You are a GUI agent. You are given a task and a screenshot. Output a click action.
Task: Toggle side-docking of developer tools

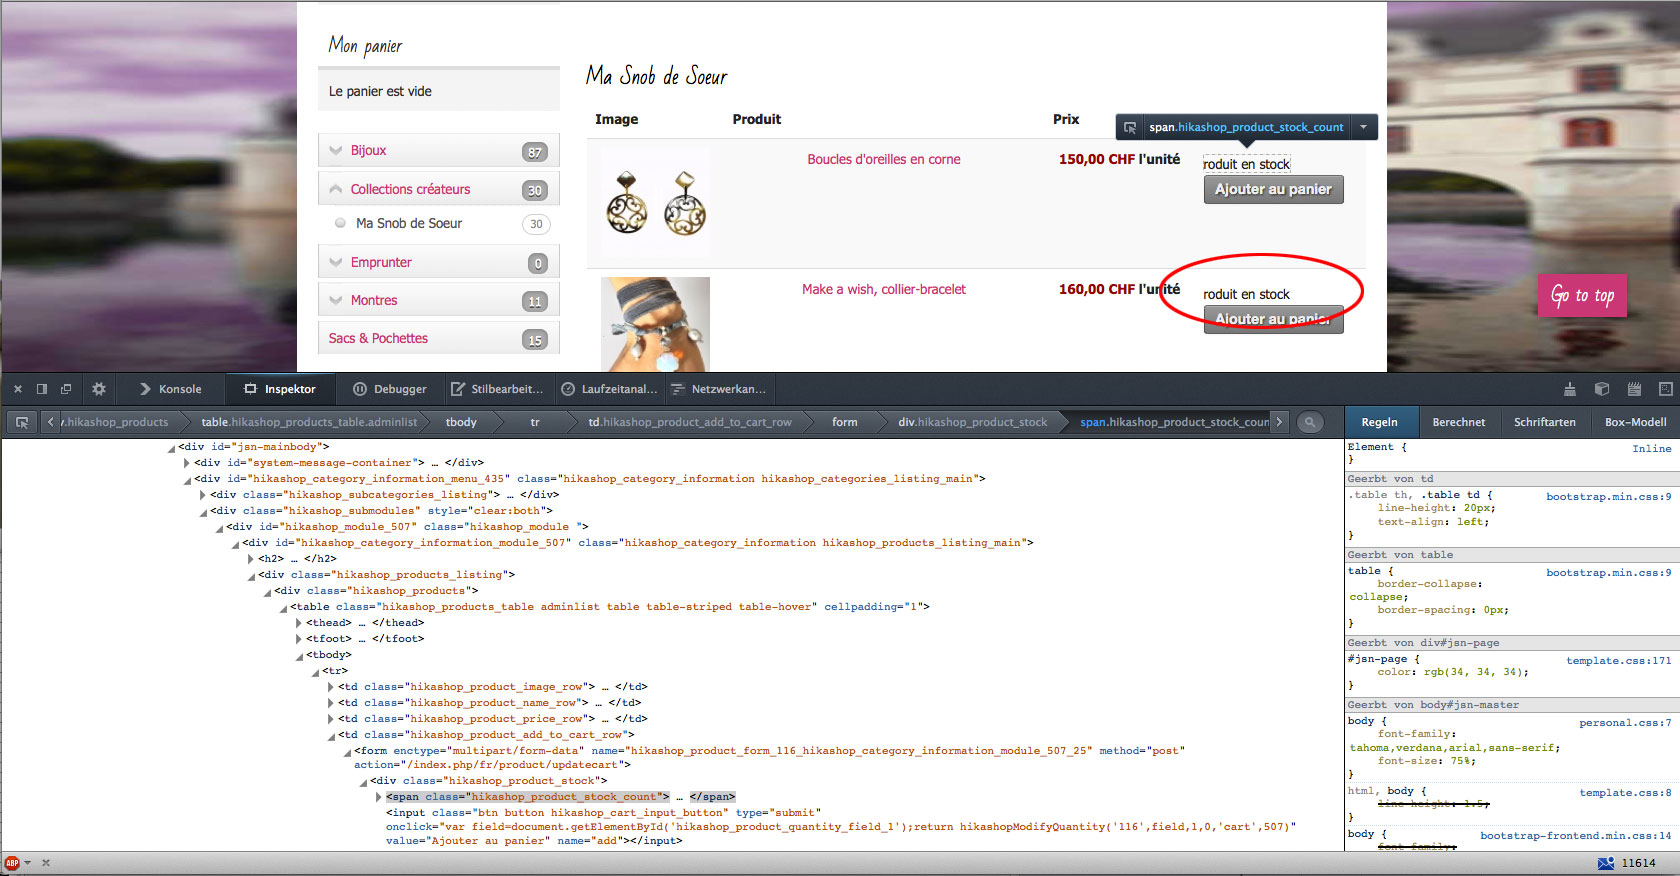pyautogui.click(x=42, y=389)
